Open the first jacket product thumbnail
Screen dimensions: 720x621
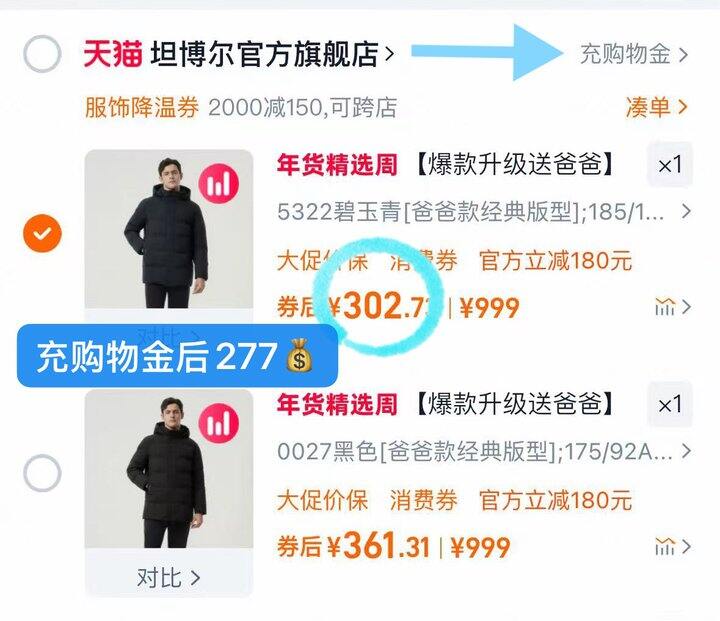pos(169,229)
